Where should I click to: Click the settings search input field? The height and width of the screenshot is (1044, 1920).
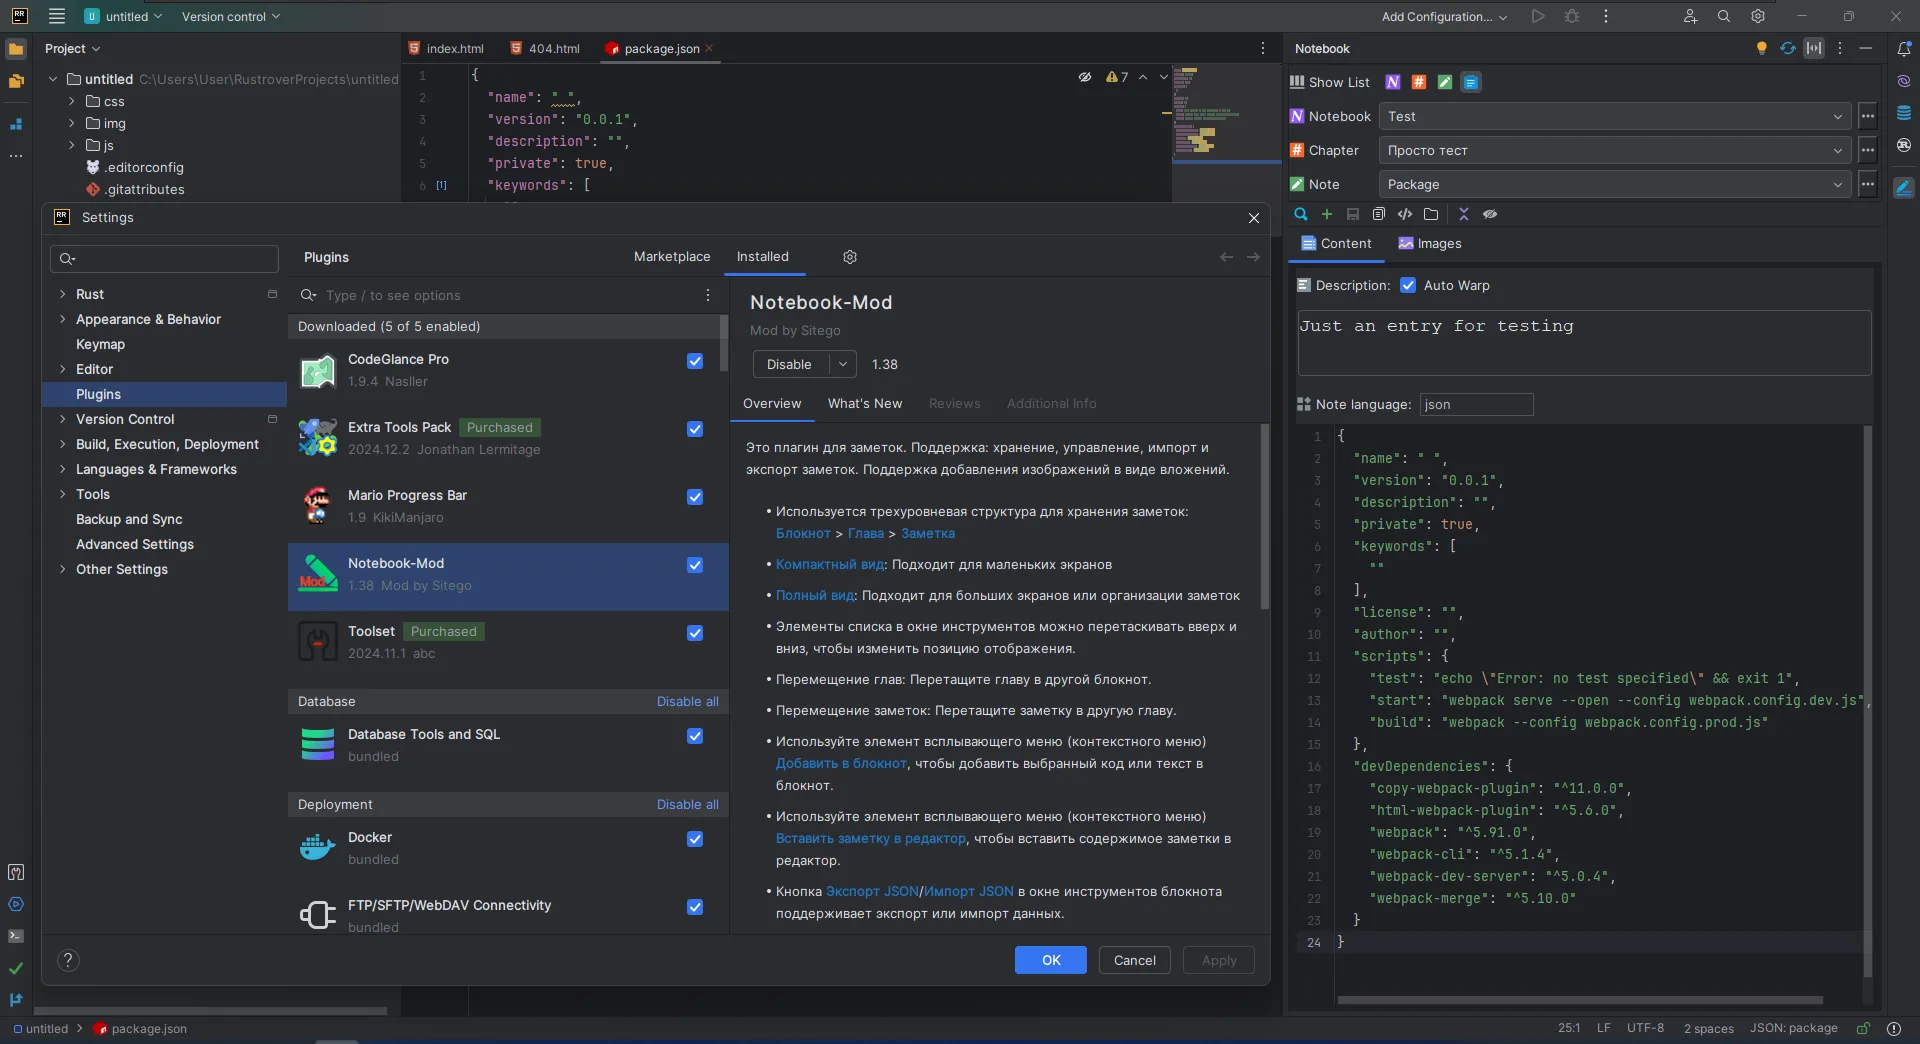(165, 259)
